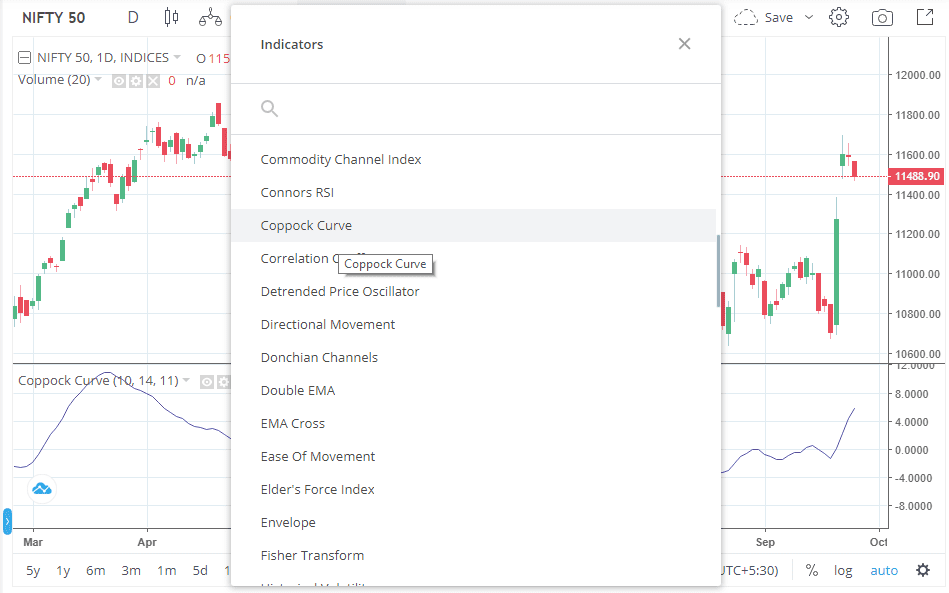Add the Envelope indicator
949x593 pixels.
click(473, 522)
